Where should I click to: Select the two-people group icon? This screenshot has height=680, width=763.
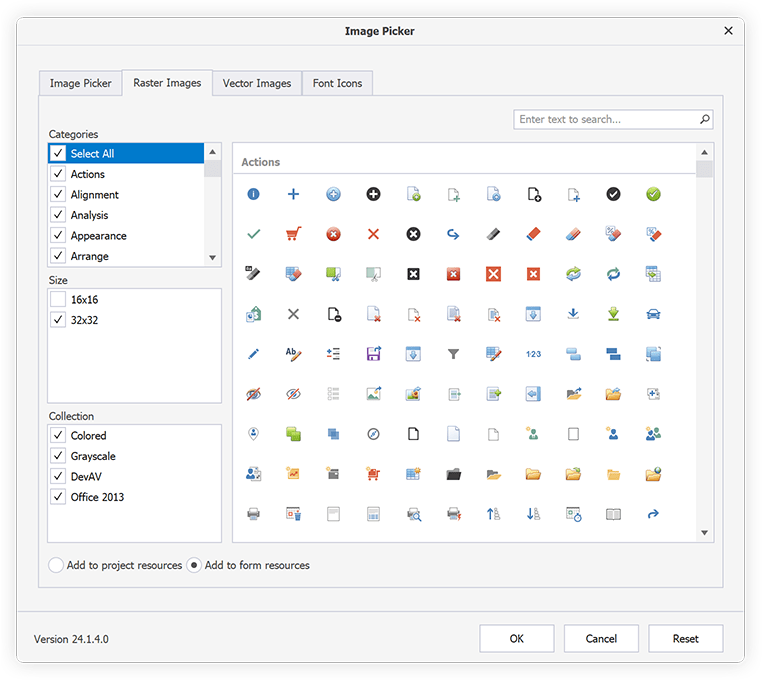click(653, 434)
